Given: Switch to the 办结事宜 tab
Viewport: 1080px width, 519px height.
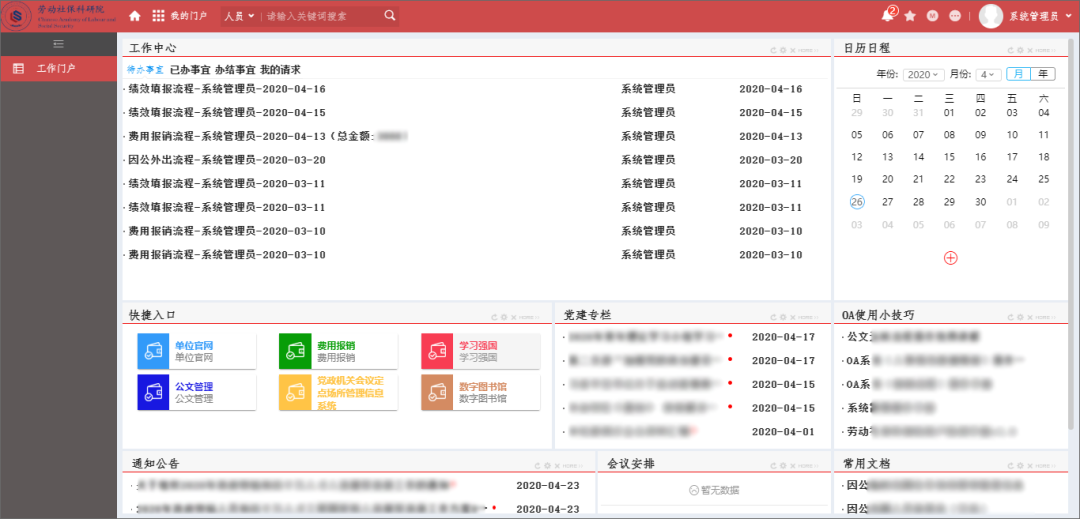Looking at the screenshot, I should pyautogui.click(x=235, y=70).
